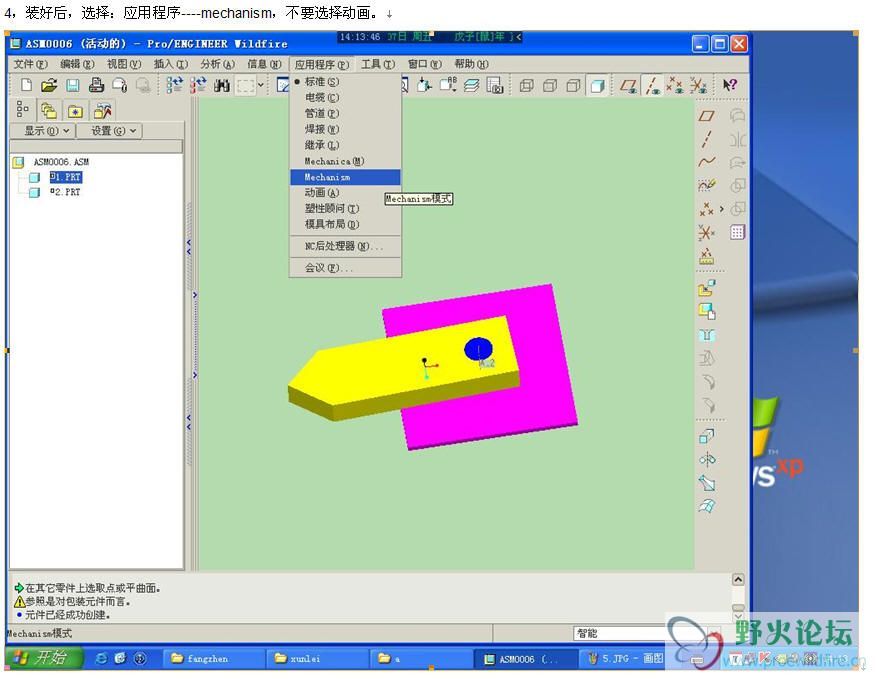
Task: Choose 模具布局 from the applications menu
Action: point(345,225)
